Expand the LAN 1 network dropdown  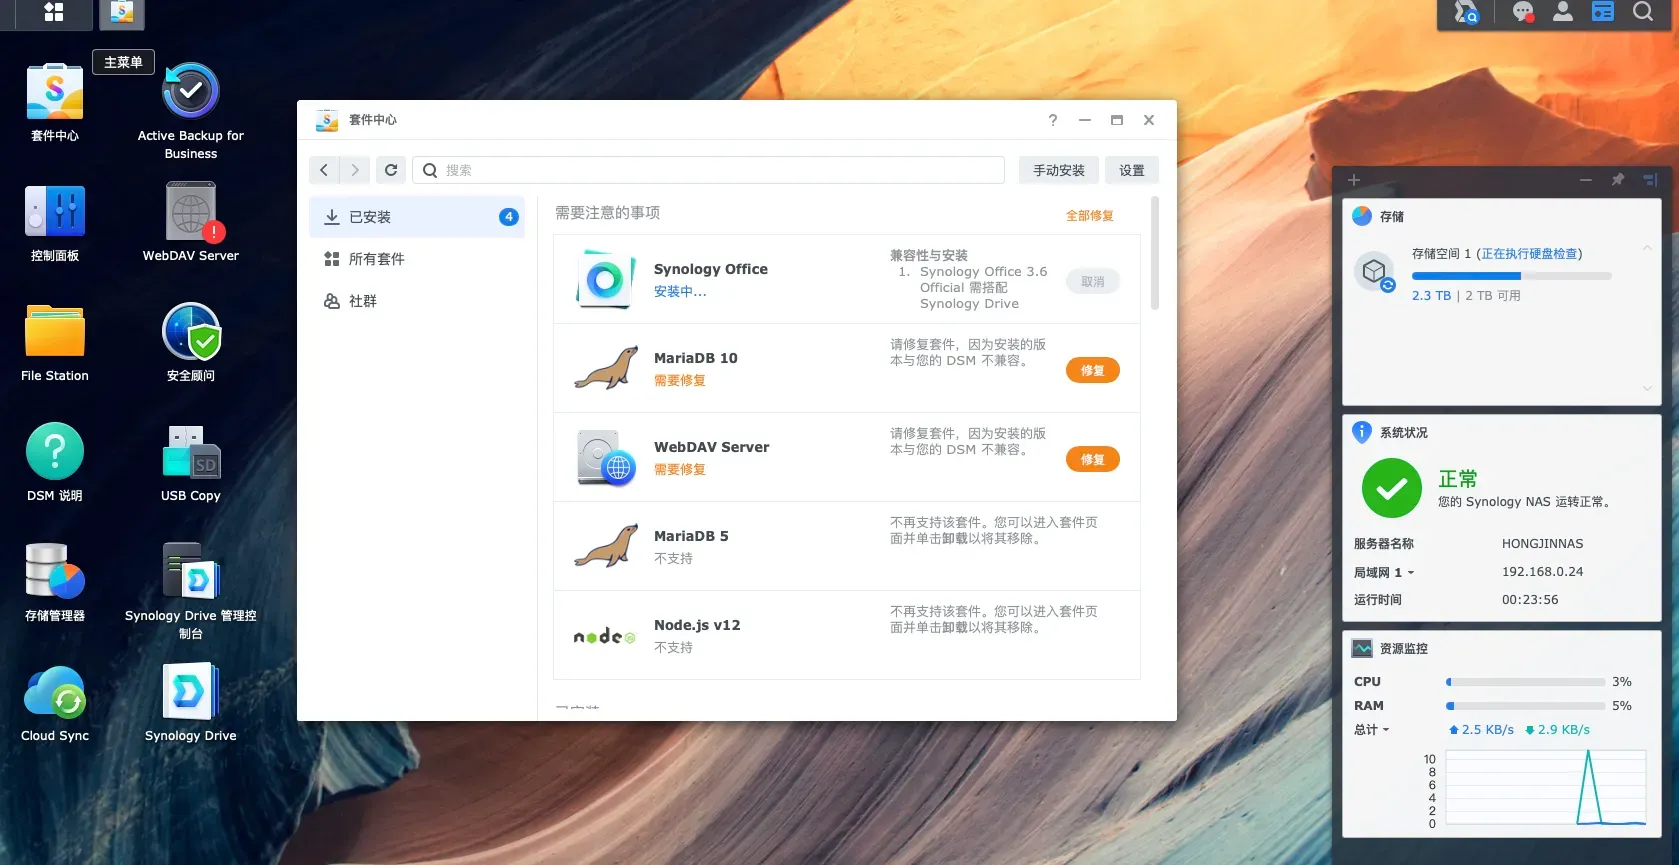(x=1384, y=573)
